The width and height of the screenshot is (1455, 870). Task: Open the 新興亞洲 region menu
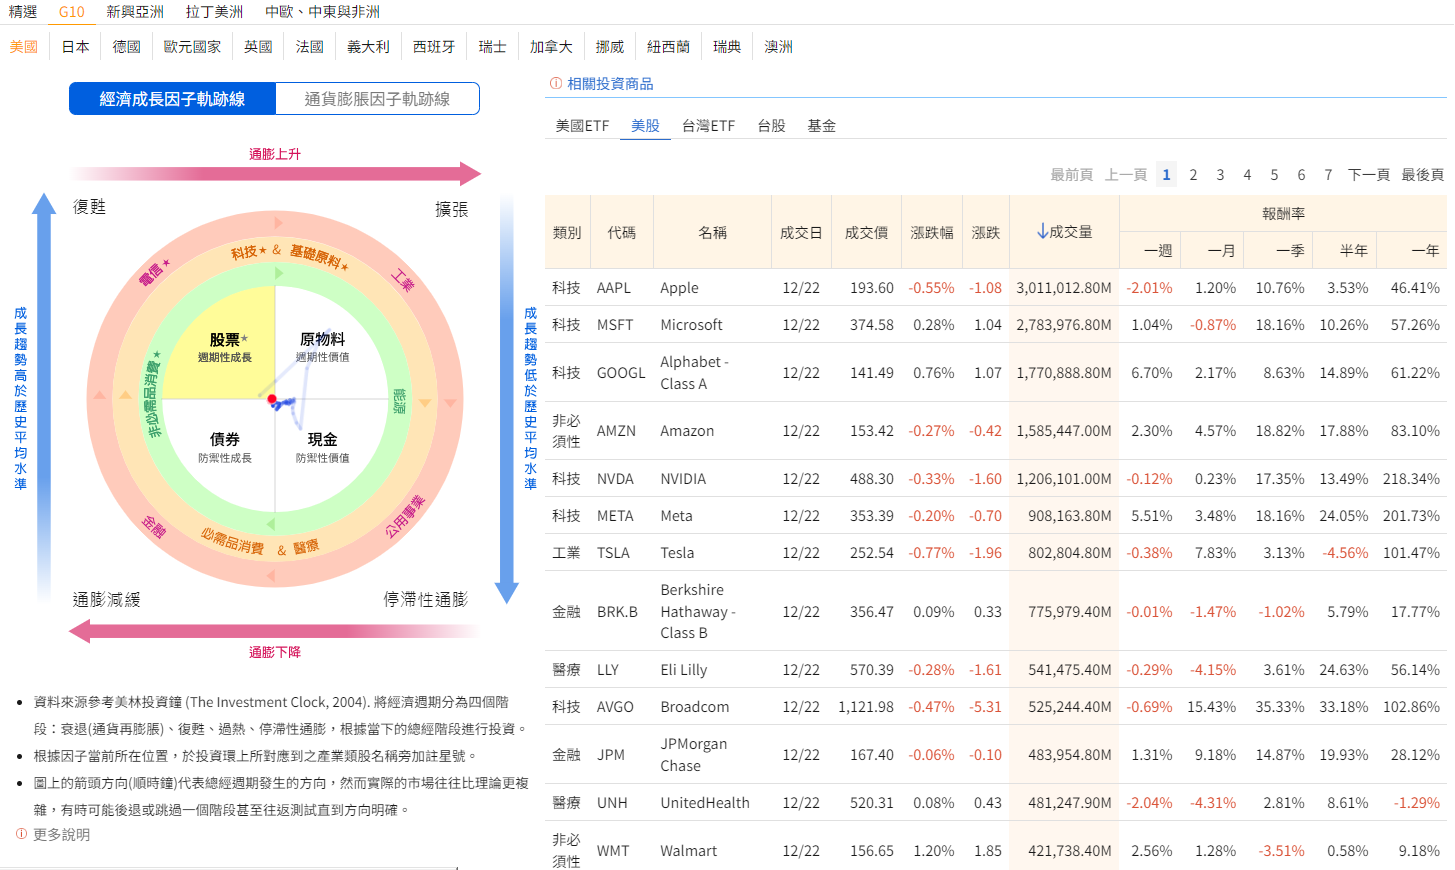pyautogui.click(x=135, y=12)
